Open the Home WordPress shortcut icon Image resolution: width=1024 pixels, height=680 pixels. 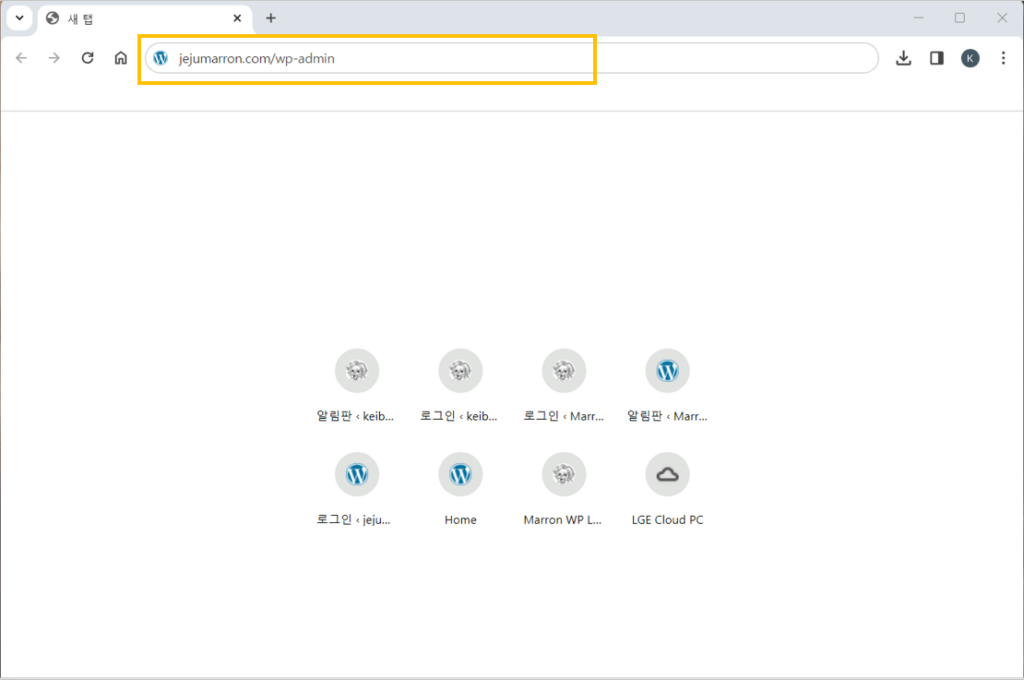click(x=460, y=474)
